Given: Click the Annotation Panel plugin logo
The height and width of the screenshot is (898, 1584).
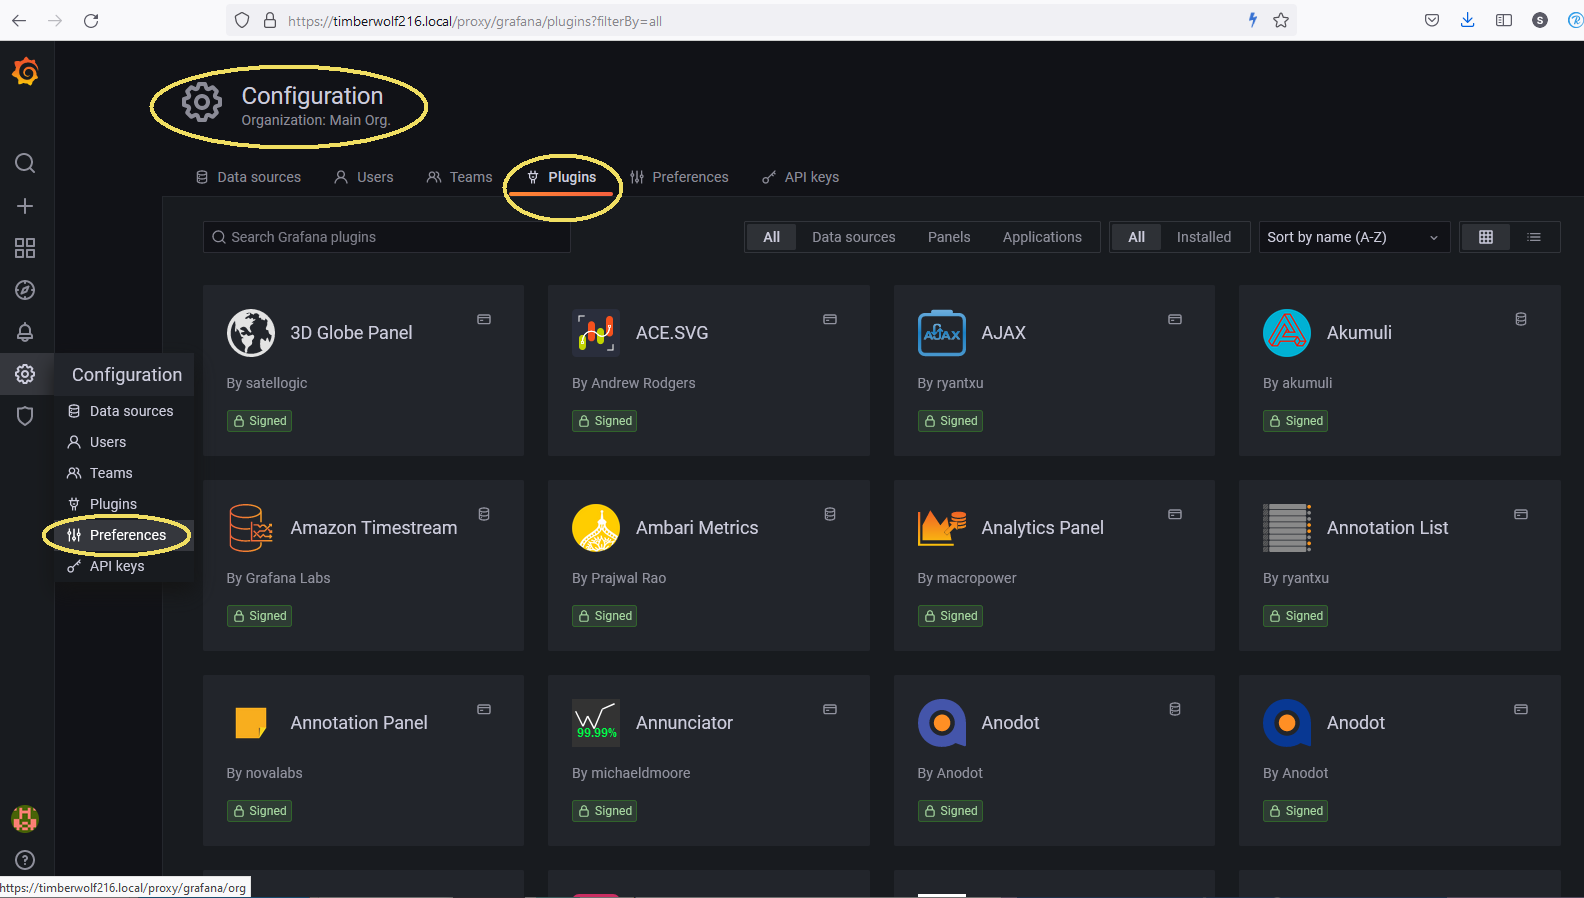Looking at the screenshot, I should click(250, 723).
